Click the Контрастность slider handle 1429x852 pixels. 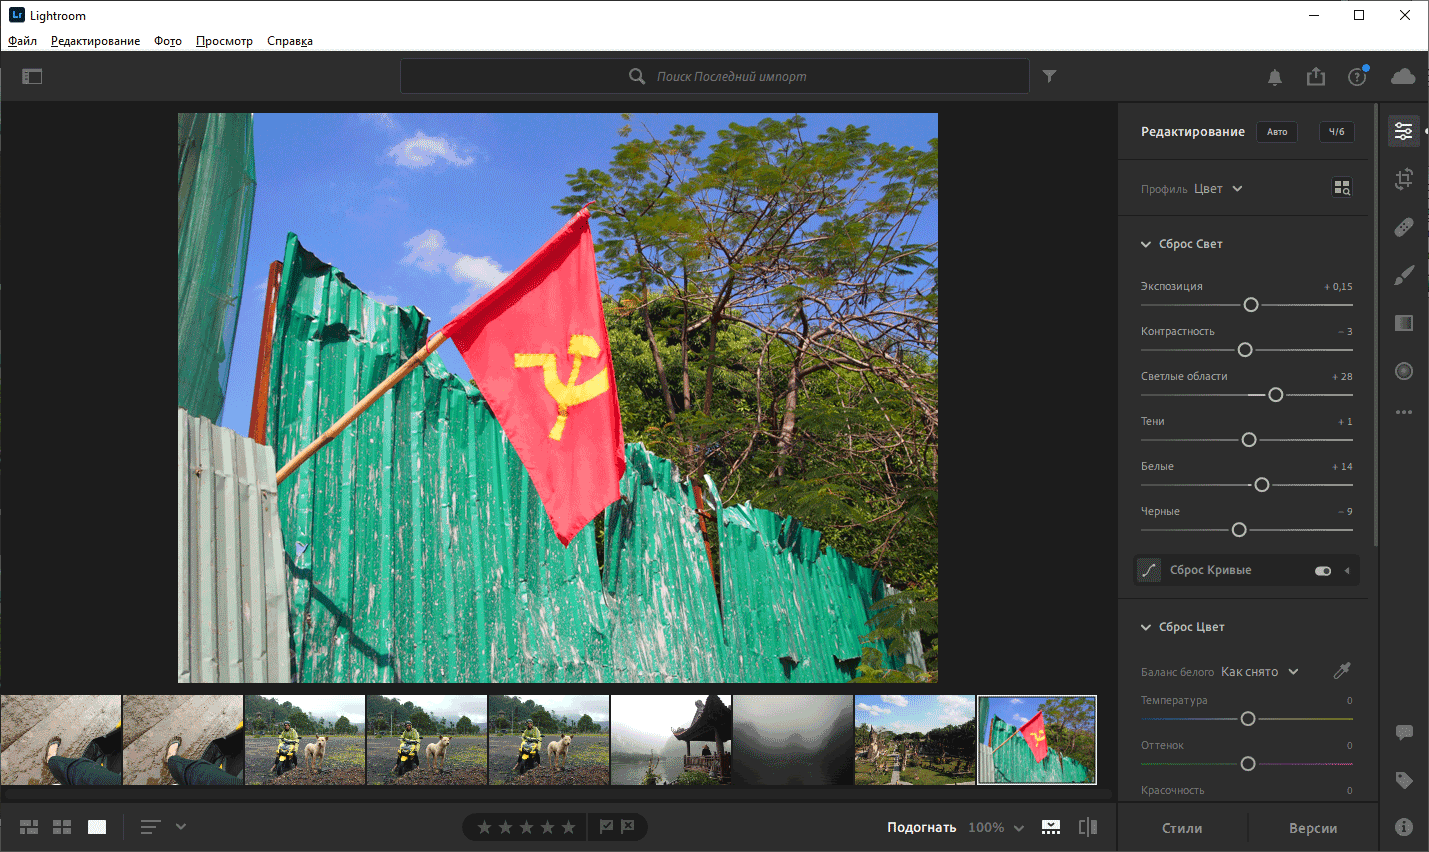(x=1245, y=350)
